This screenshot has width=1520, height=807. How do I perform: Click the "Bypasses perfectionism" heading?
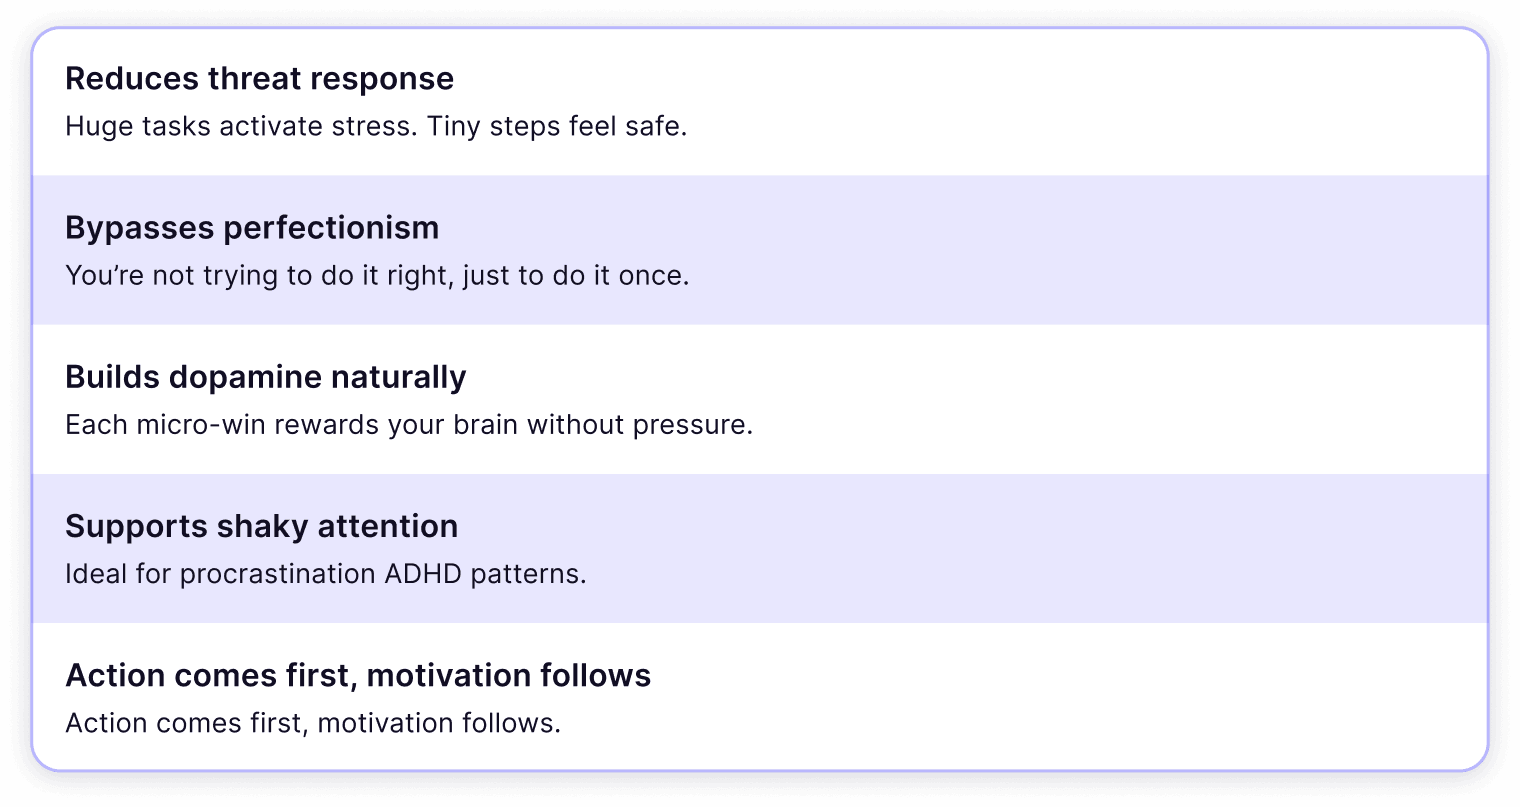coord(252,228)
